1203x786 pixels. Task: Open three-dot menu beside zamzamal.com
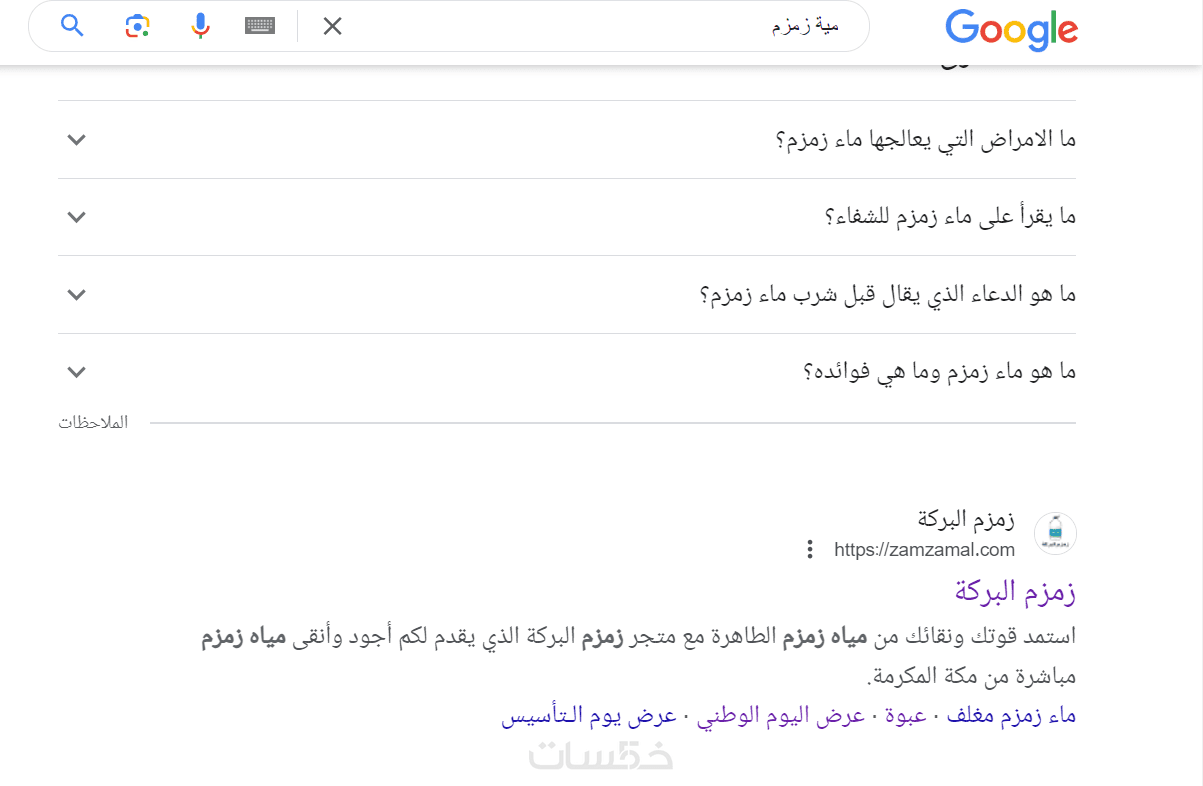pos(810,549)
